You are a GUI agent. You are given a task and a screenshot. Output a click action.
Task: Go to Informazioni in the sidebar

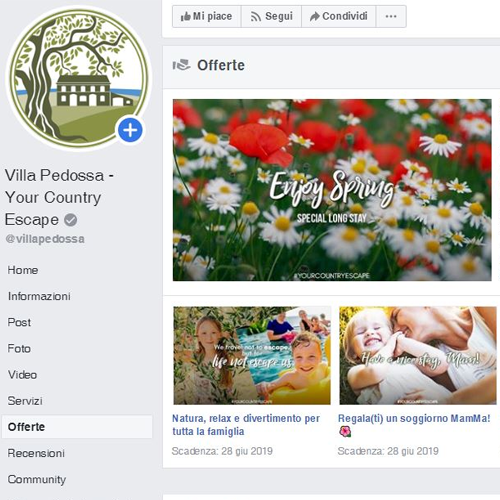coord(39,296)
